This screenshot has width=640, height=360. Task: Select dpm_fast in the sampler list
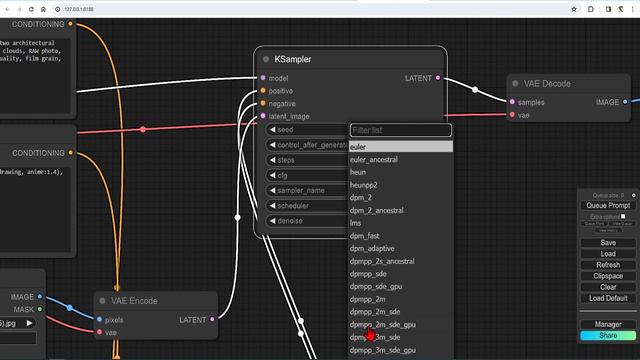pyautogui.click(x=401, y=236)
